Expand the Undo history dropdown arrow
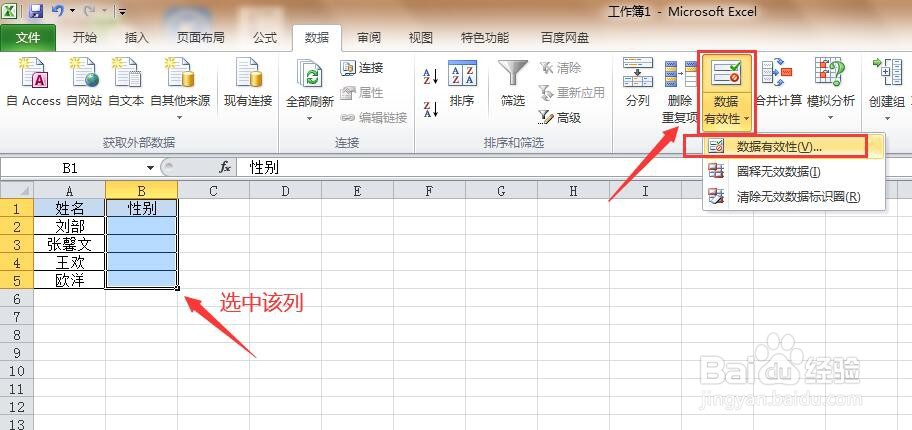Viewport: 912px width, 430px height. coord(72,10)
